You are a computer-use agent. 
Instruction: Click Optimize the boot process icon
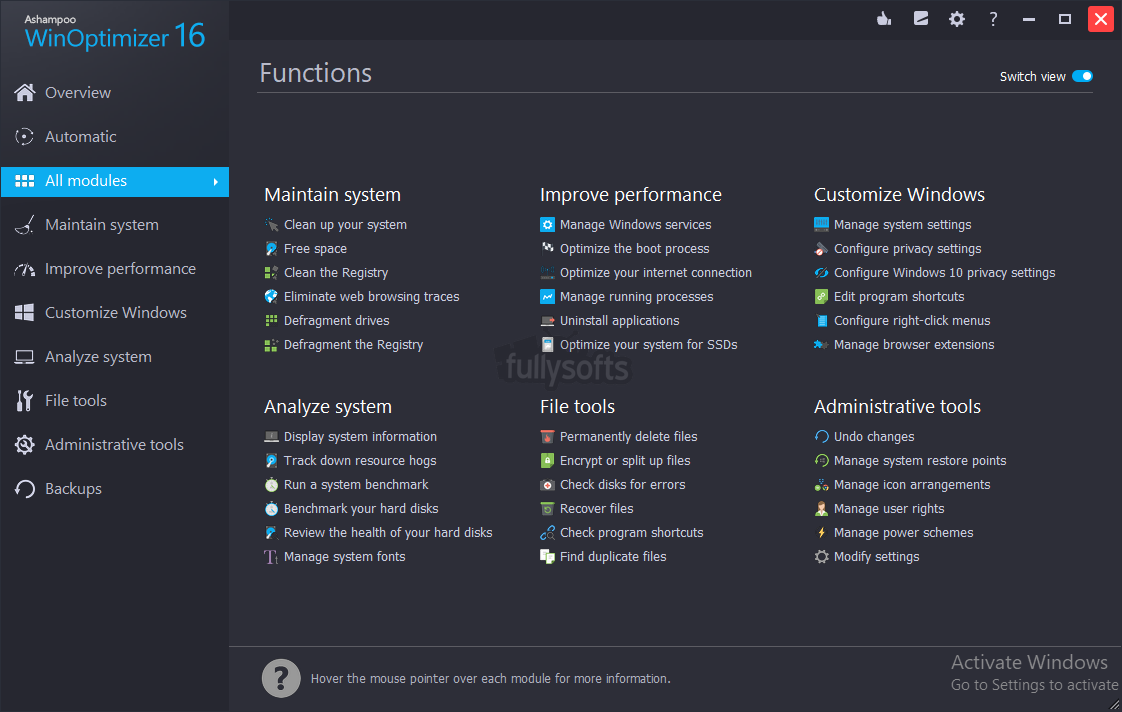coord(547,249)
